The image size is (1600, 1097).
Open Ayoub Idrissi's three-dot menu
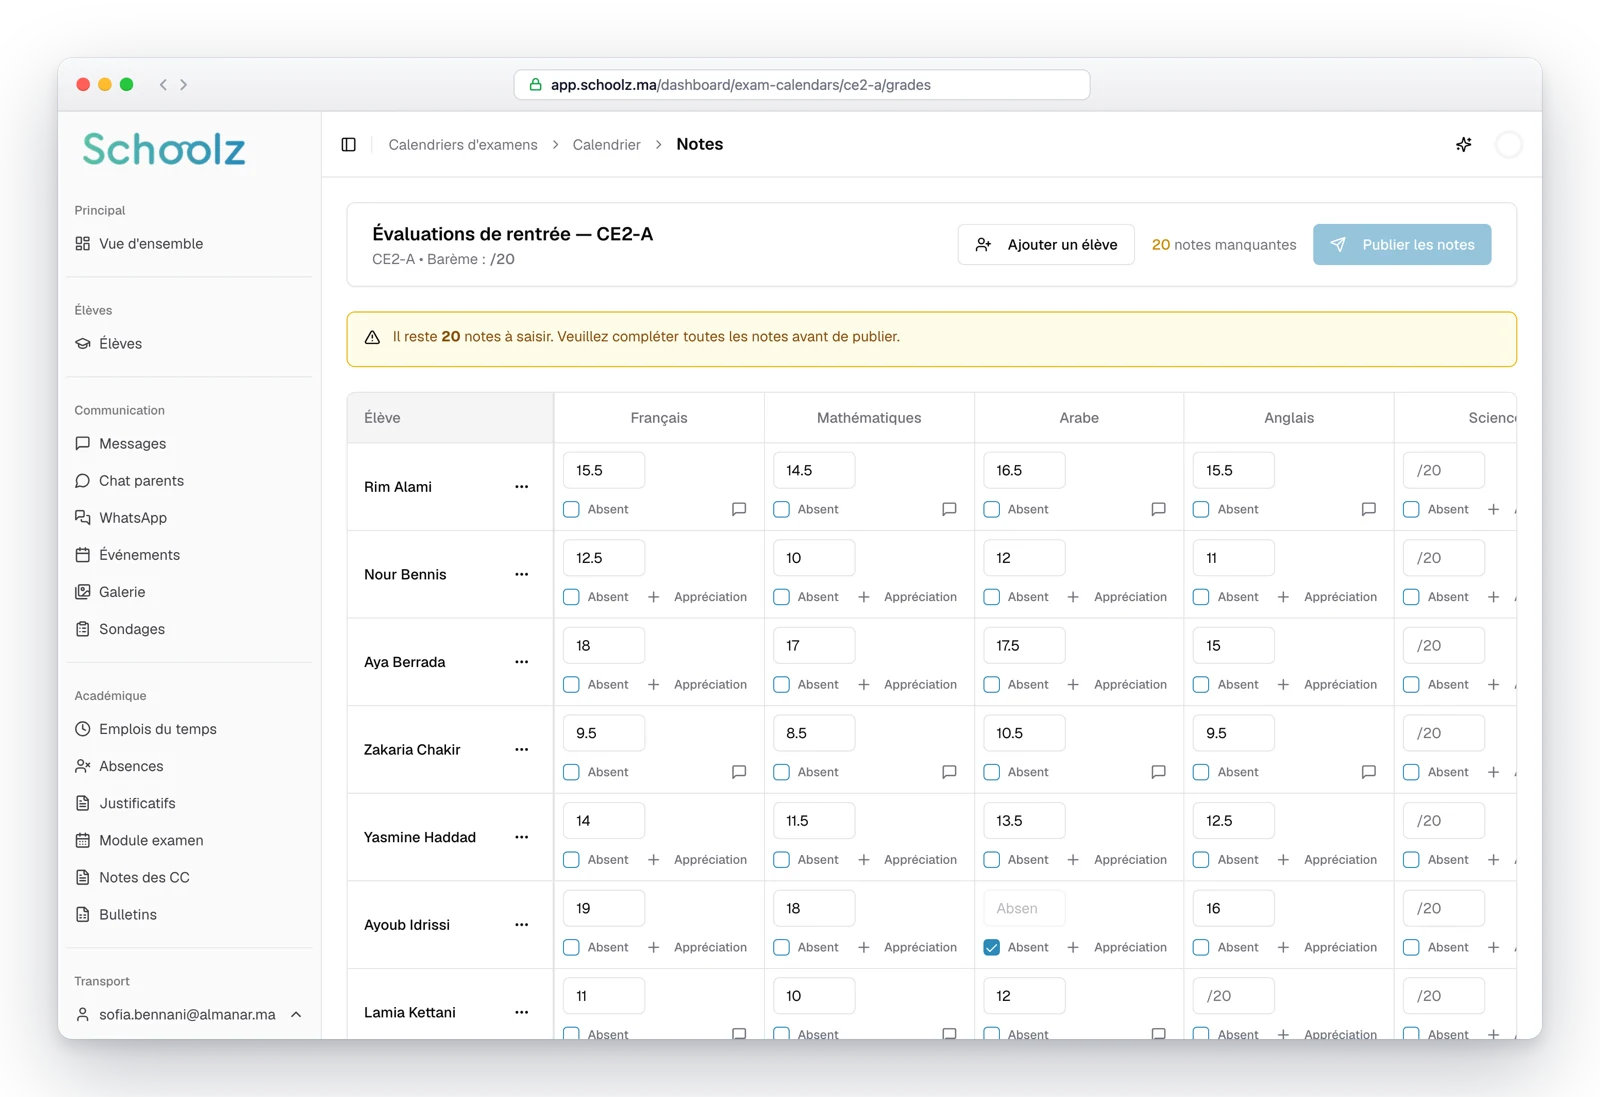pyautogui.click(x=522, y=925)
